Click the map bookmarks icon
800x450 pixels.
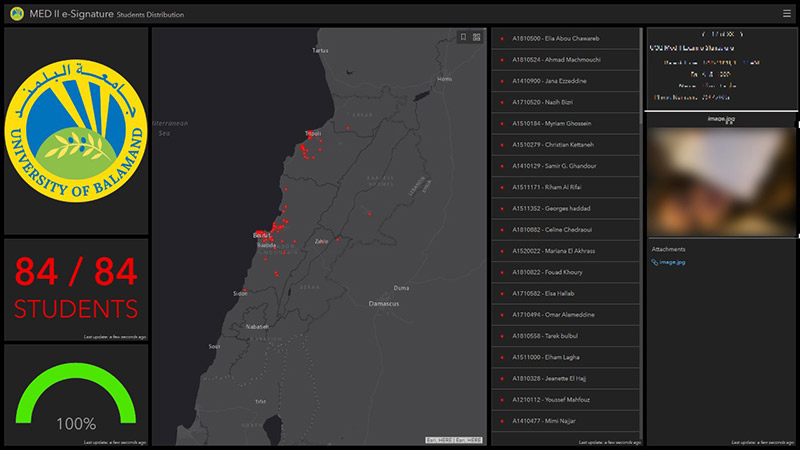pyautogui.click(x=463, y=37)
